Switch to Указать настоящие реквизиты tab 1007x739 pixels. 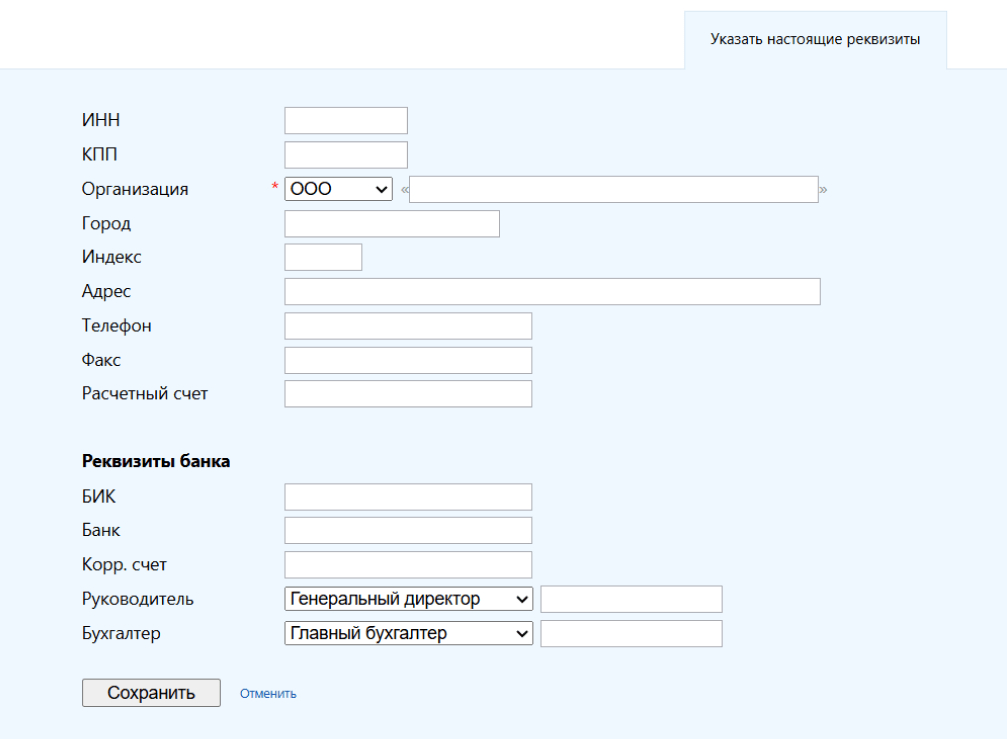[x=815, y=40]
